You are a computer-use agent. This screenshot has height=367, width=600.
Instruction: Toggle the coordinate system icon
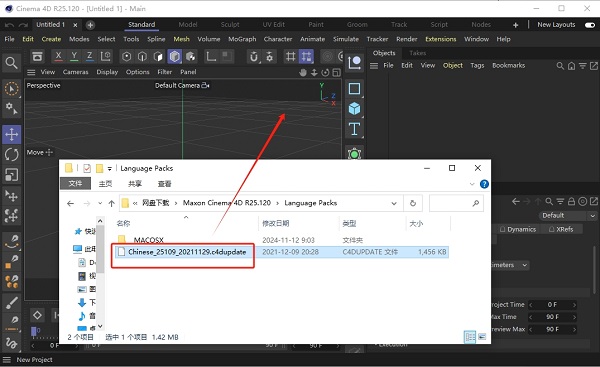[106, 57]
